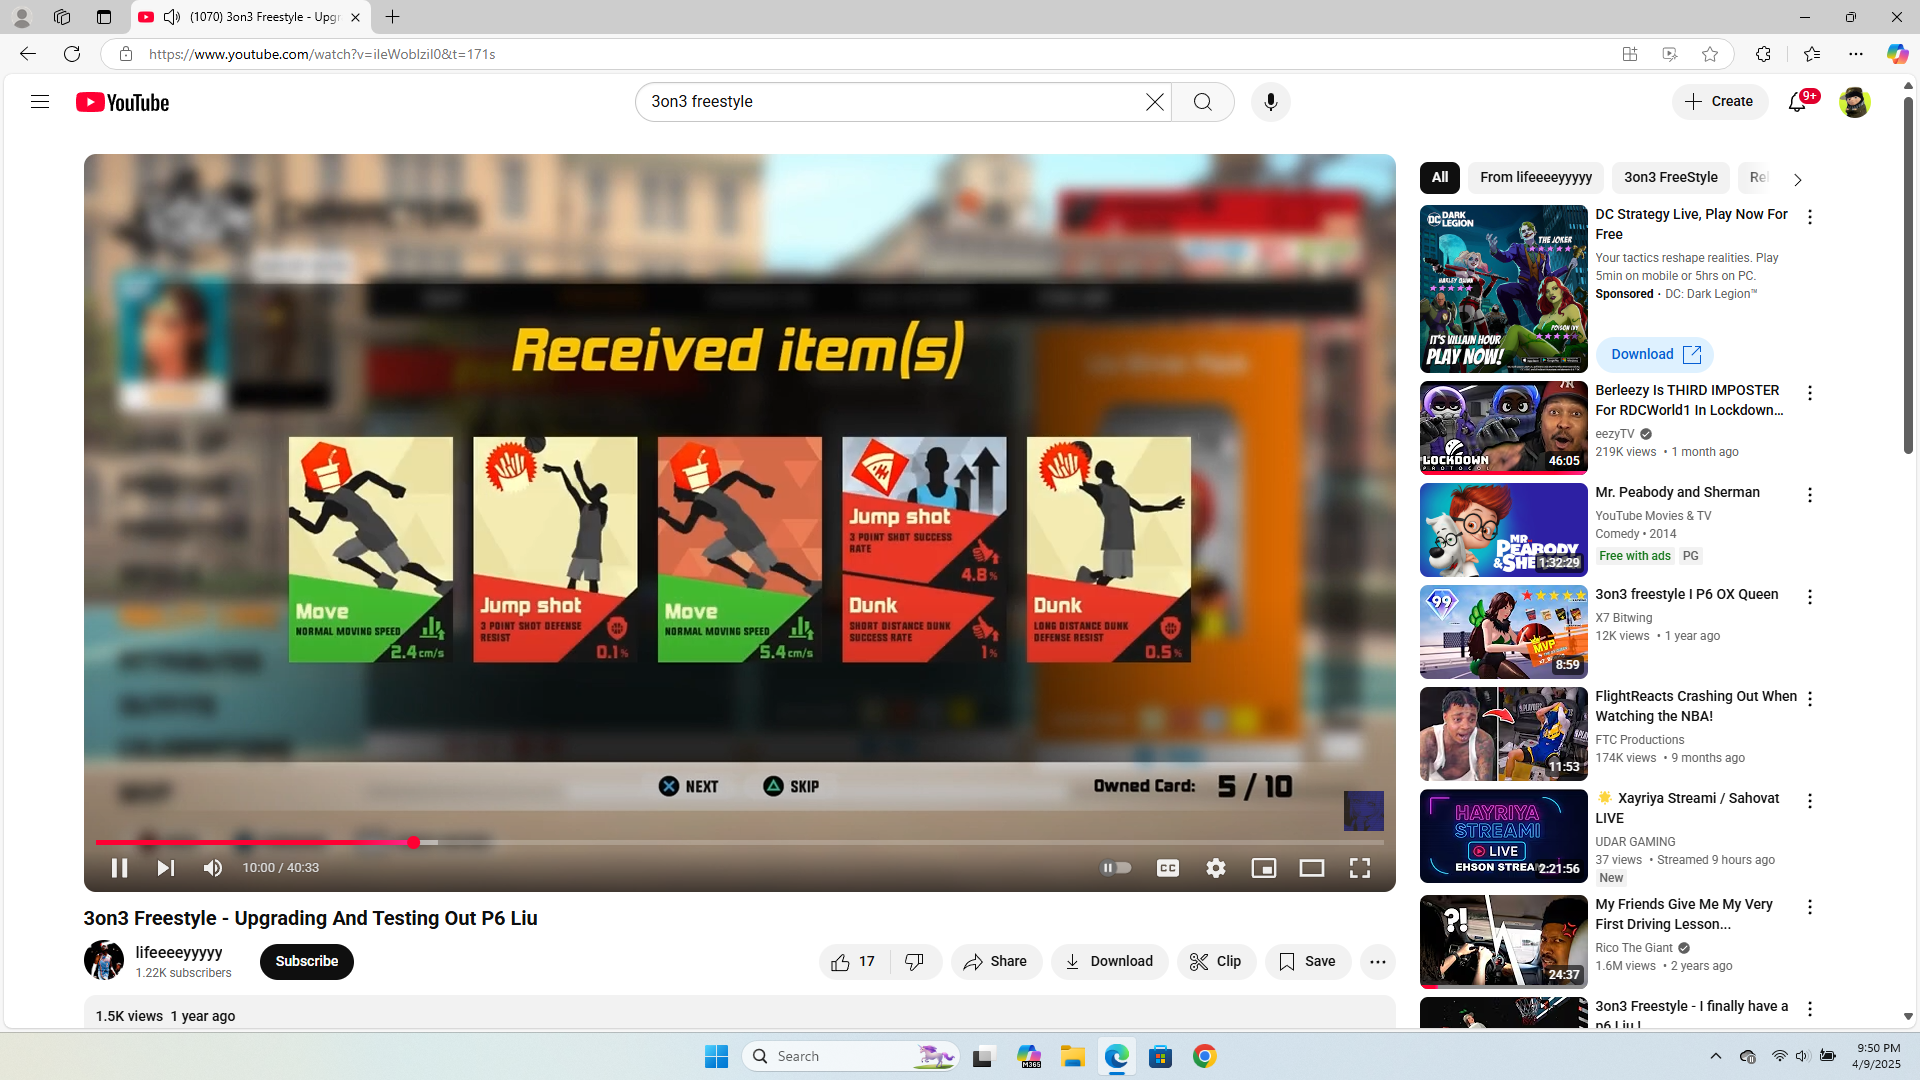The width and height of the screenshot is (1920, 1080).
Task: Dislike the video
Action: [x=915, y=962]
